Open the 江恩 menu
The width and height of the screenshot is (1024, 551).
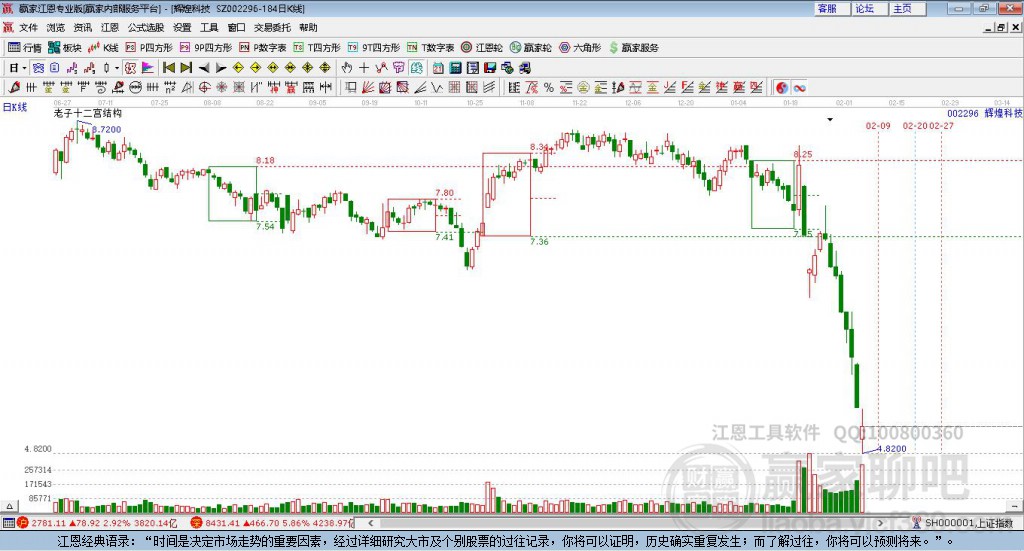pyautogui.click(x=110, y=27)
